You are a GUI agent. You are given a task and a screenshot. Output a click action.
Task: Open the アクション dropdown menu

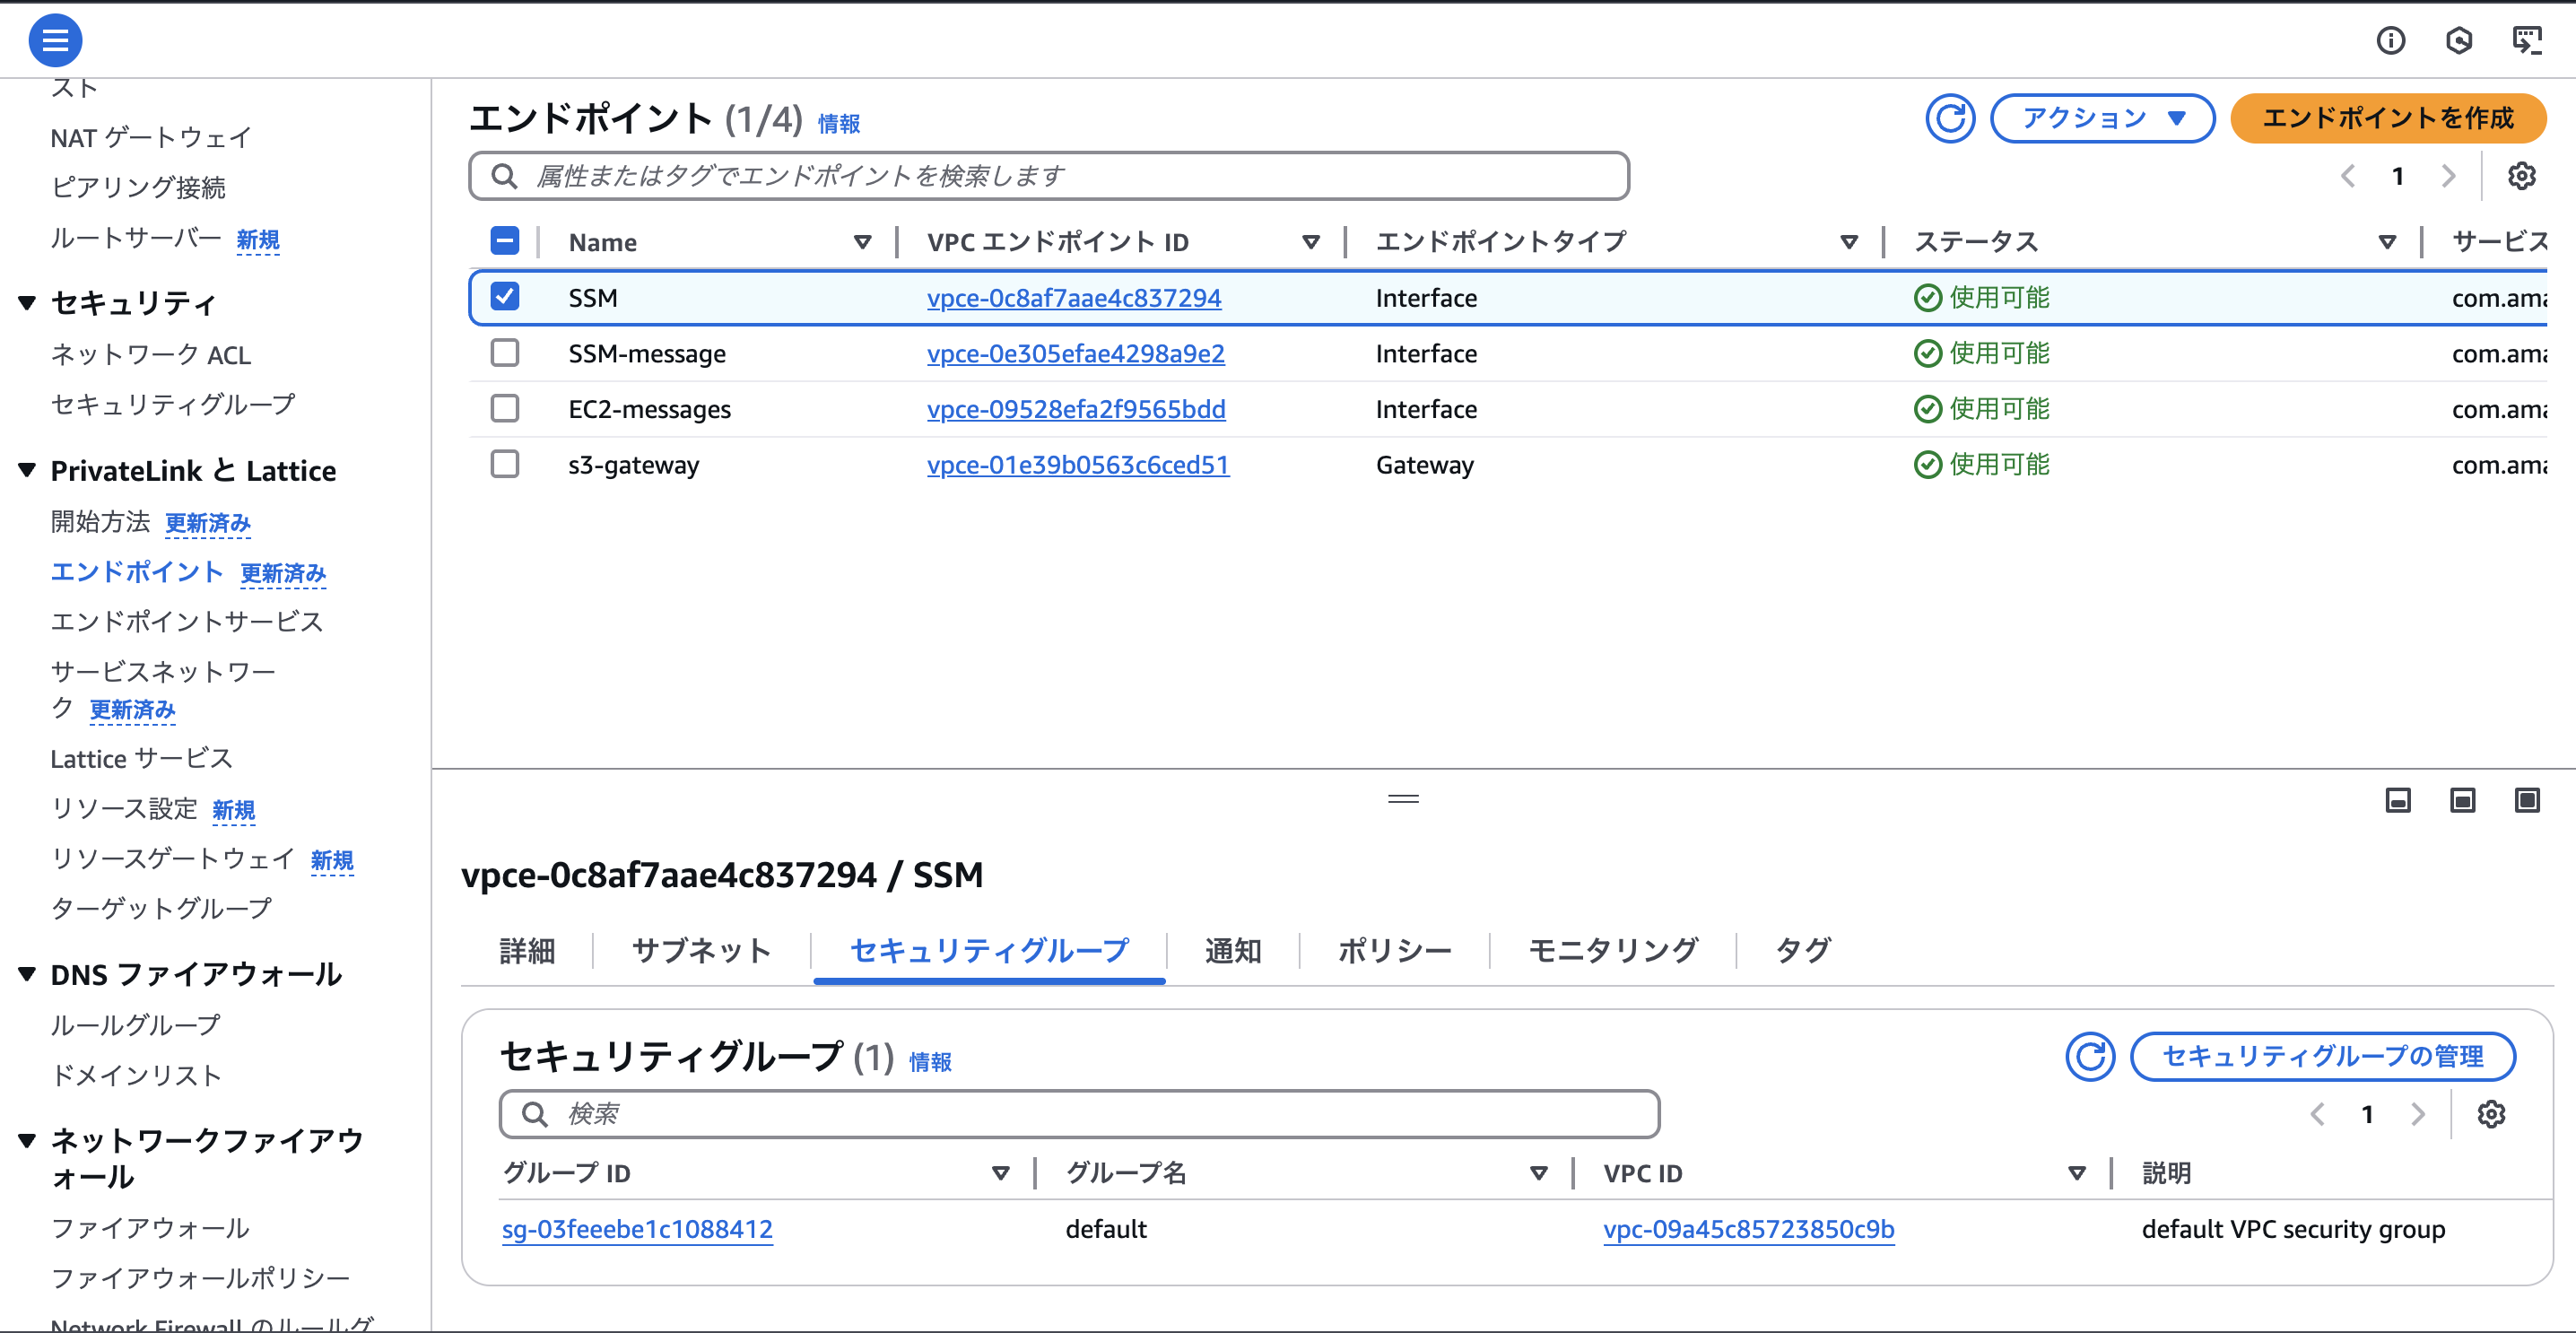click(2101, 119)
